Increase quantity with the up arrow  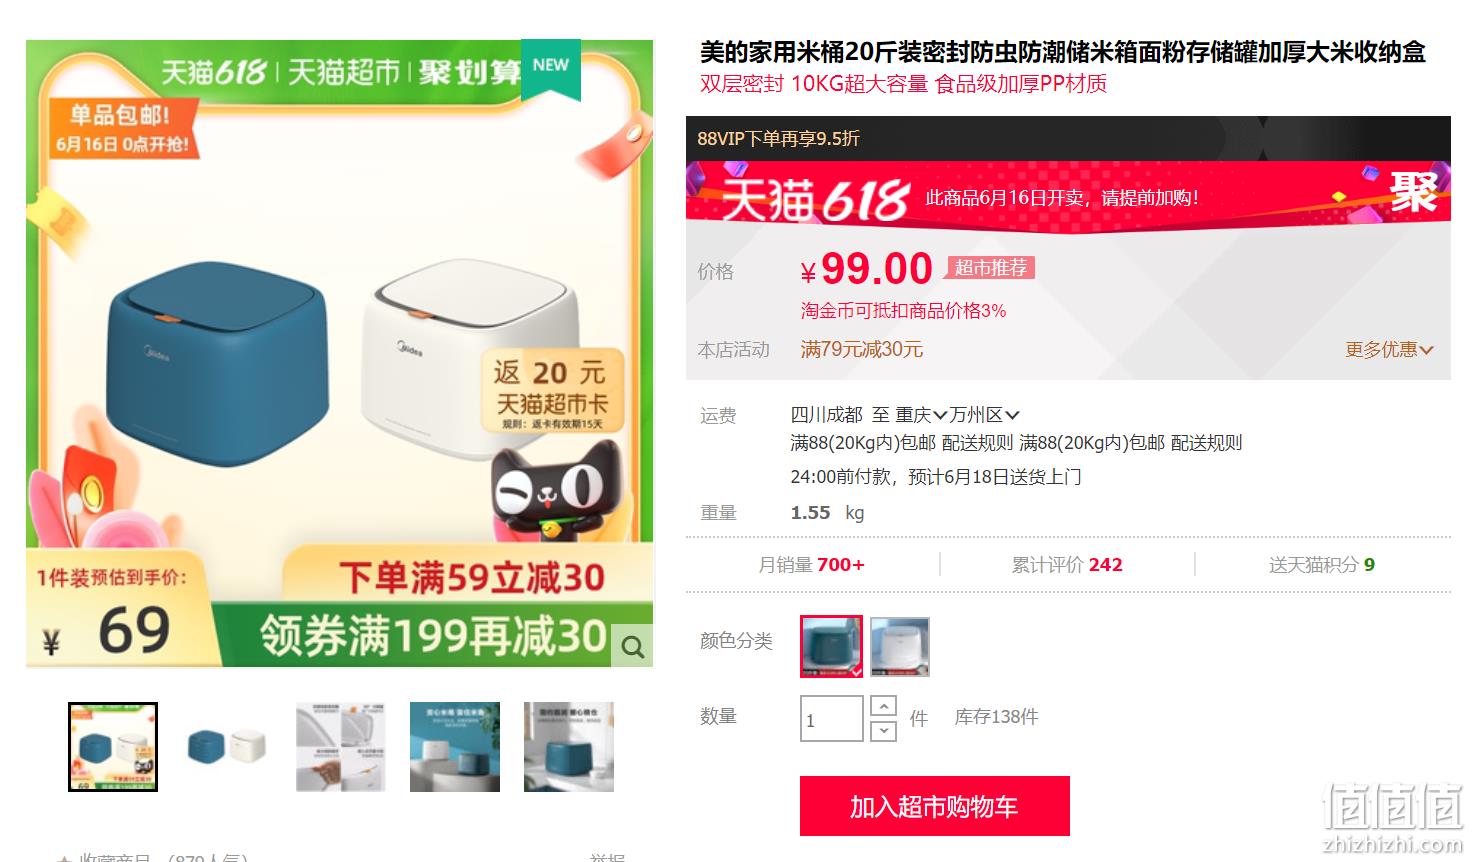pos(883,706)
